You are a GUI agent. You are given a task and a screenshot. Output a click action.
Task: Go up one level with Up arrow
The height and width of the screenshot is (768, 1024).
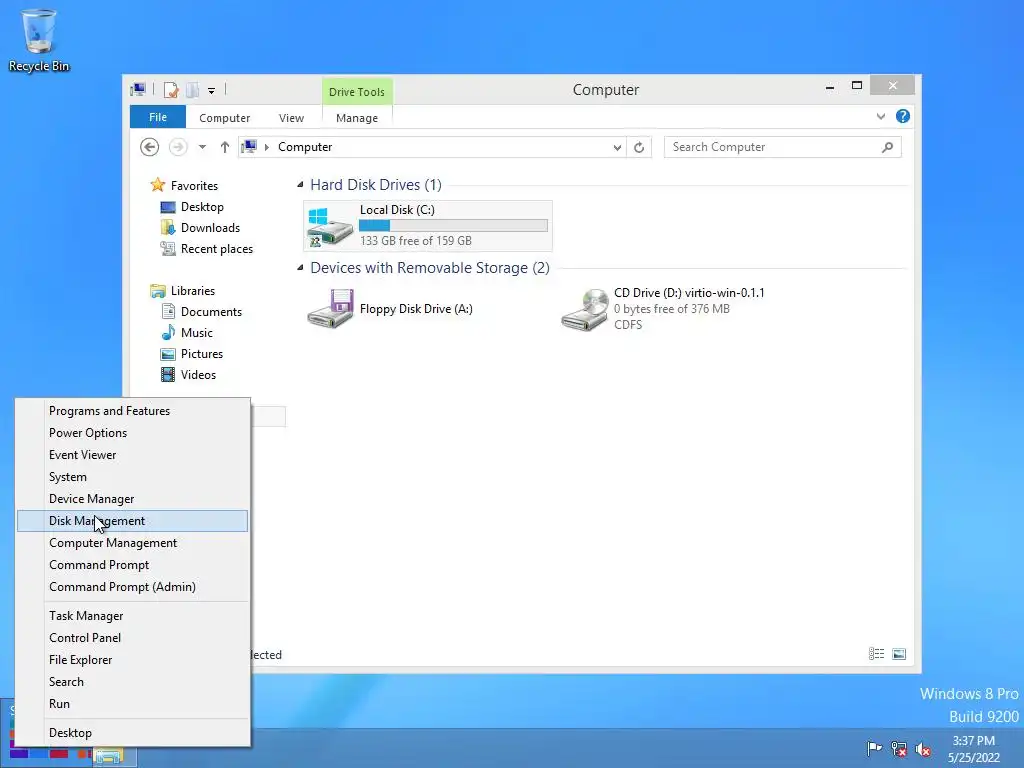[225, 147]
